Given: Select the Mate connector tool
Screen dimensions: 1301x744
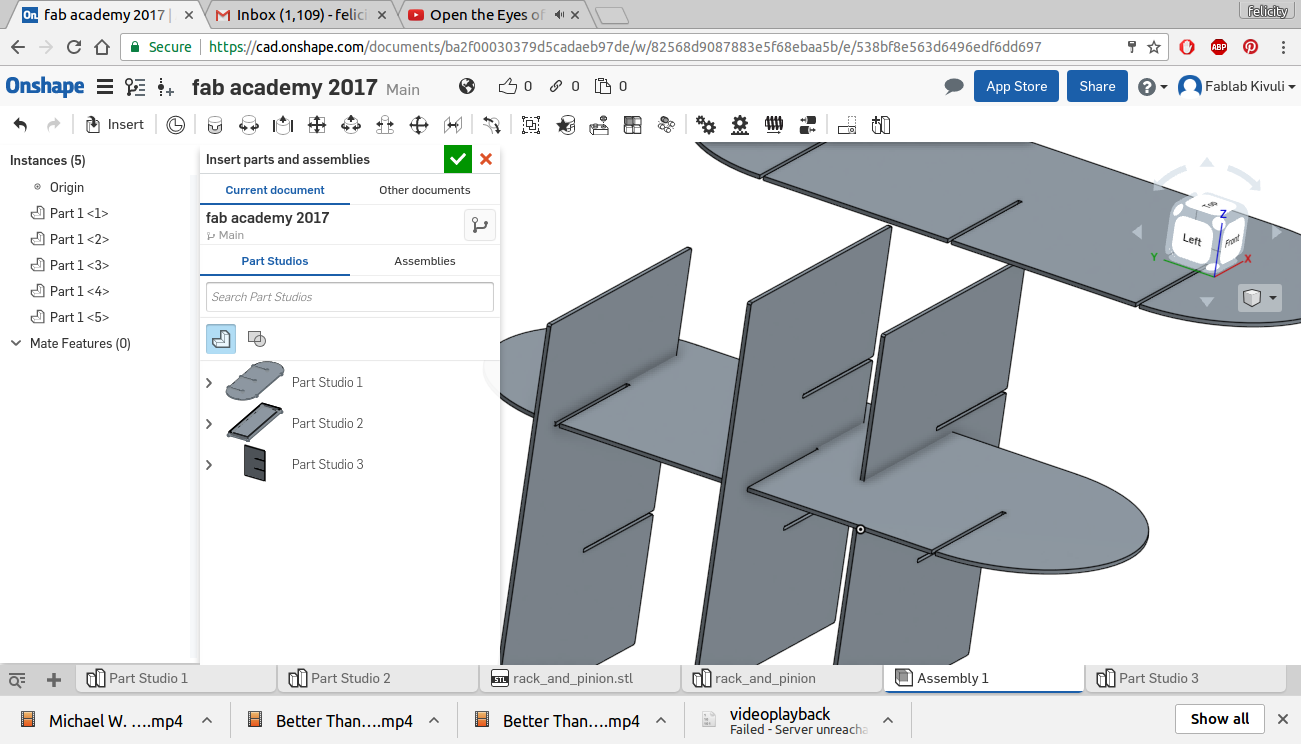Looking at the screenshot, I should (566, 125).
